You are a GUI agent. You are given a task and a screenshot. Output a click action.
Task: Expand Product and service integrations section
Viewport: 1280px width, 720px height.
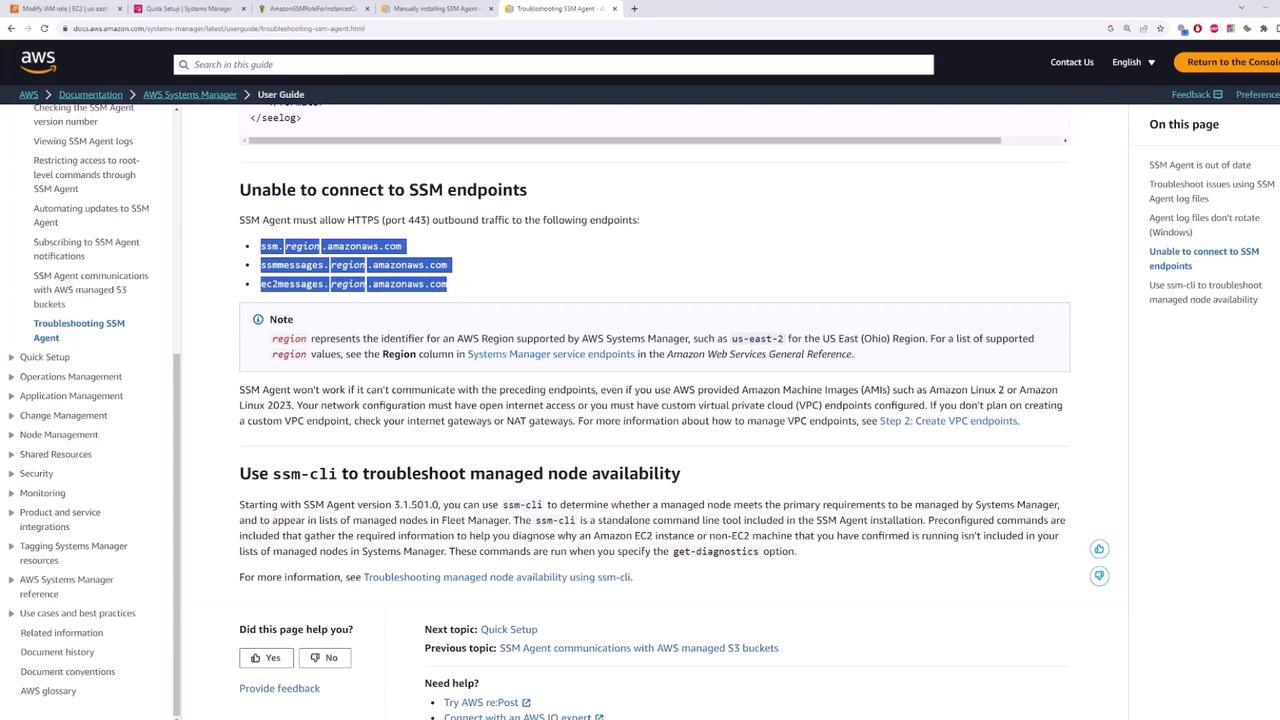click(x=11, y=513)
